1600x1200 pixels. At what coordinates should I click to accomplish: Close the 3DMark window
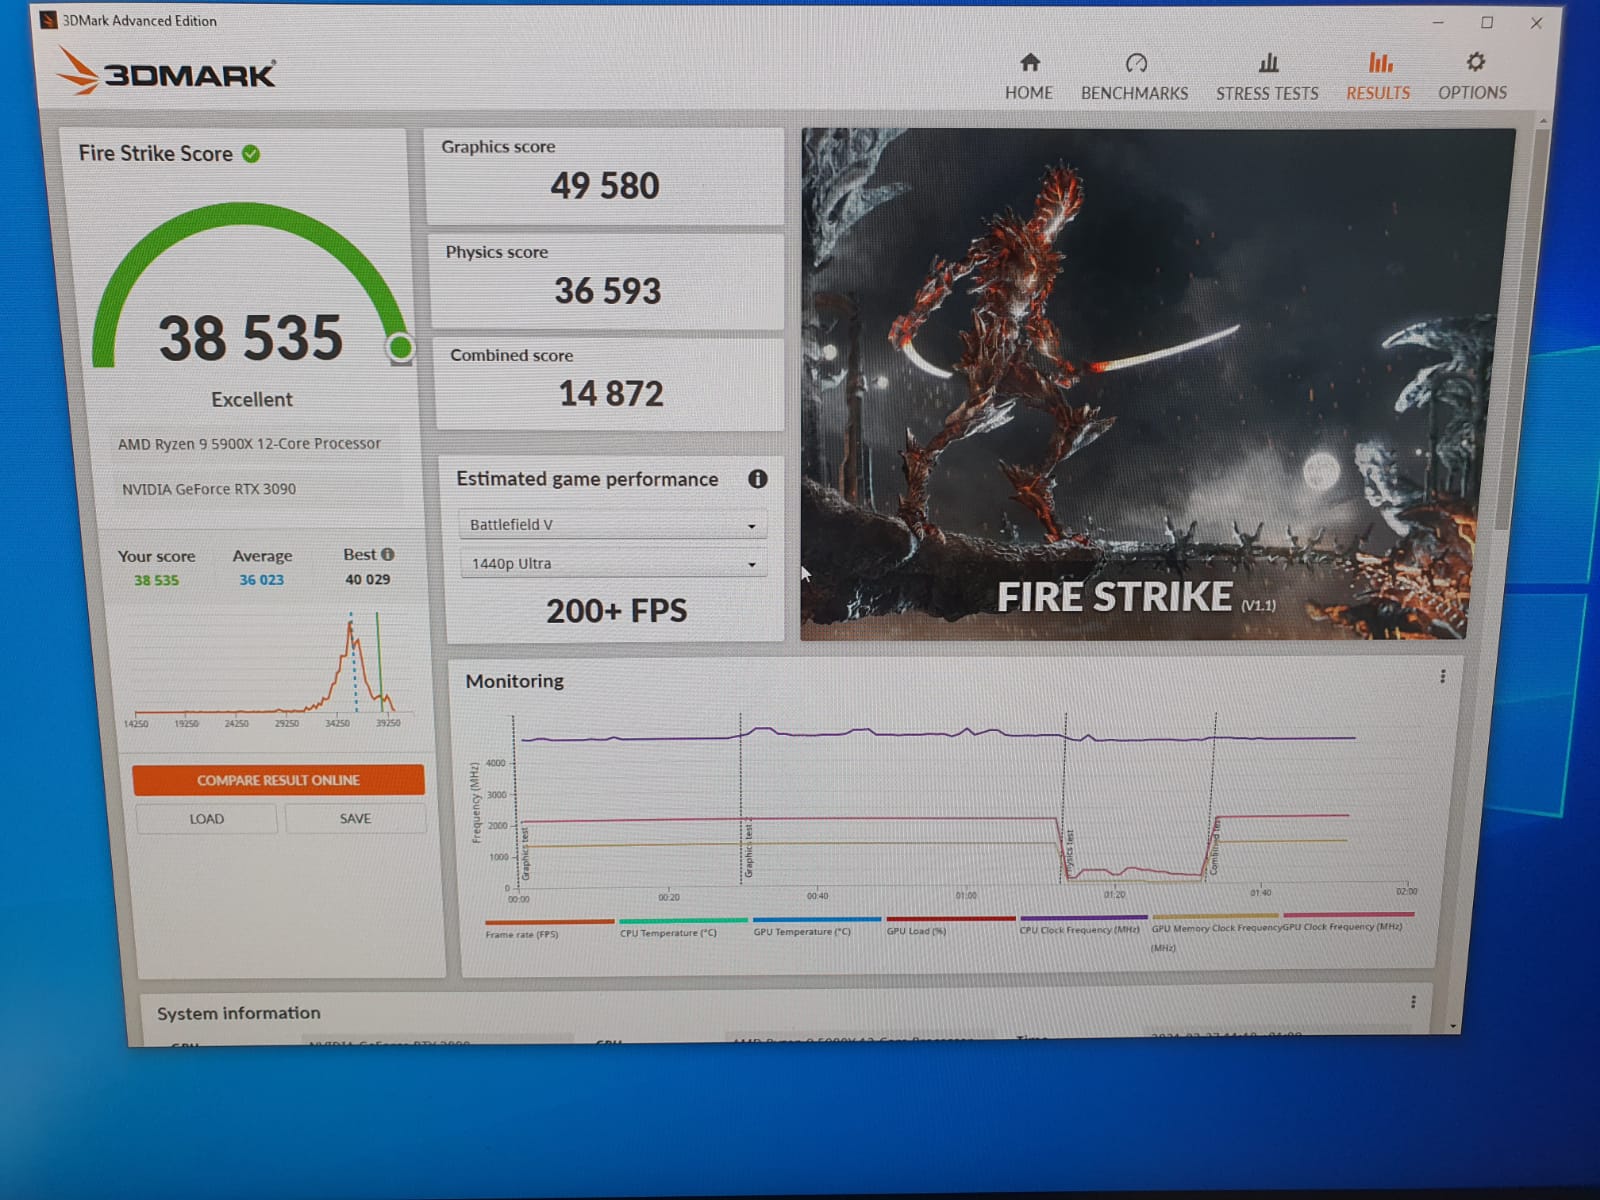coord(1536,22)
